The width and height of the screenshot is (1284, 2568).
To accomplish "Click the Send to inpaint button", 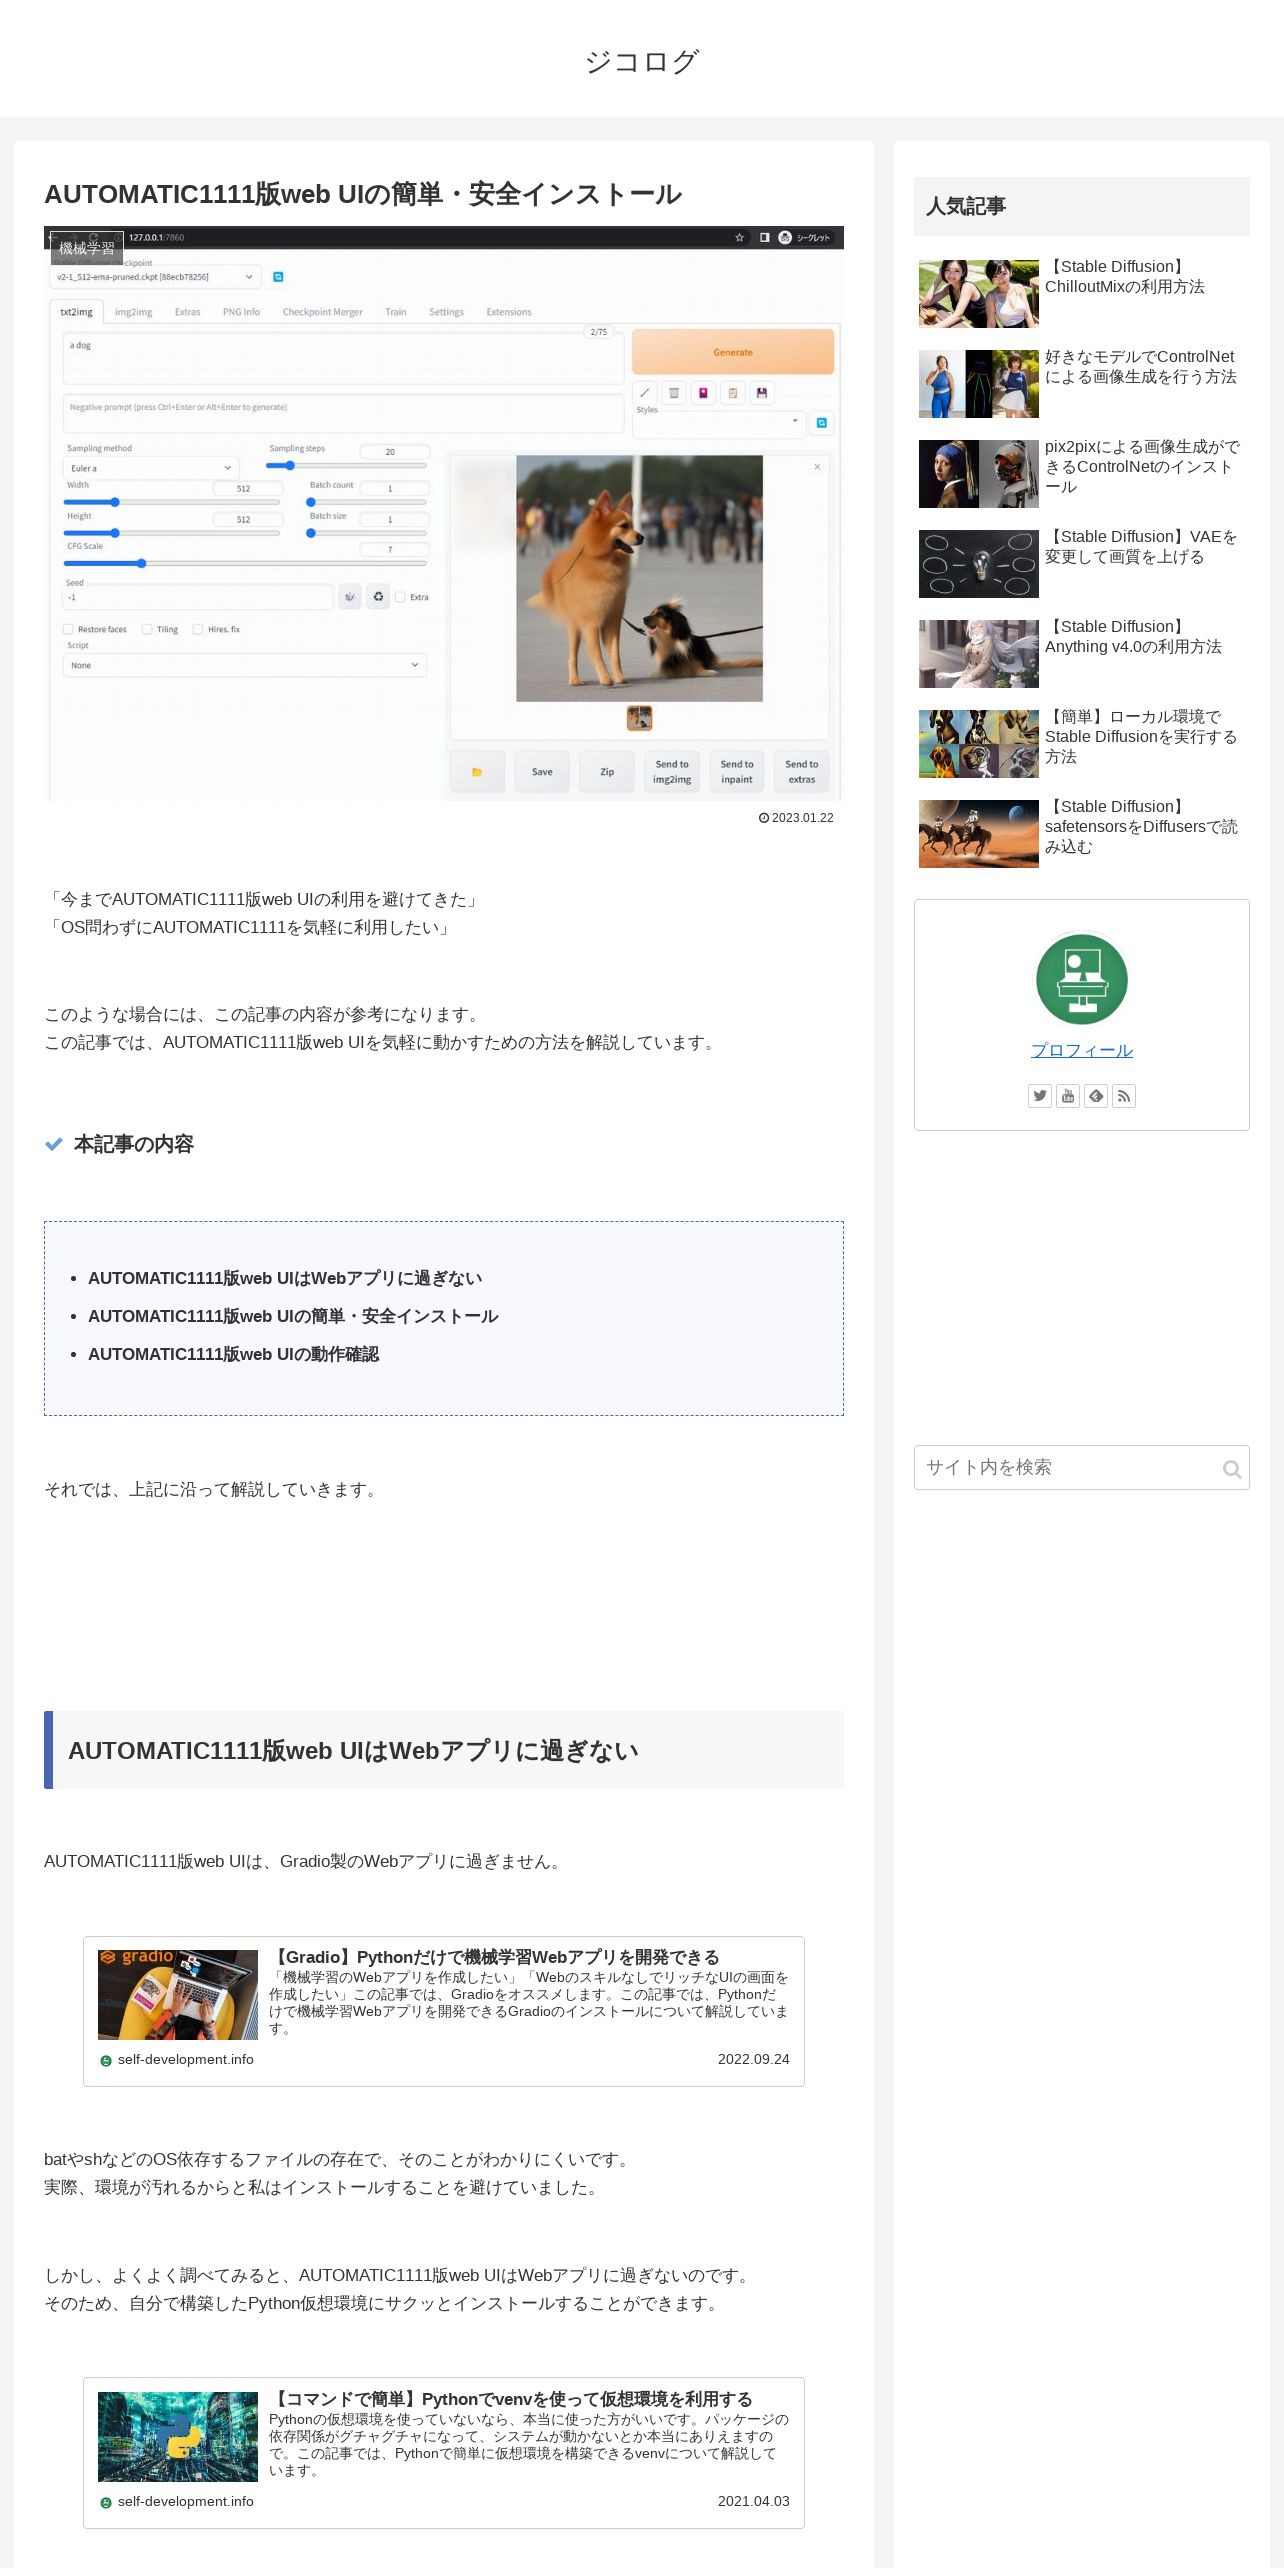I will [737, 772].
